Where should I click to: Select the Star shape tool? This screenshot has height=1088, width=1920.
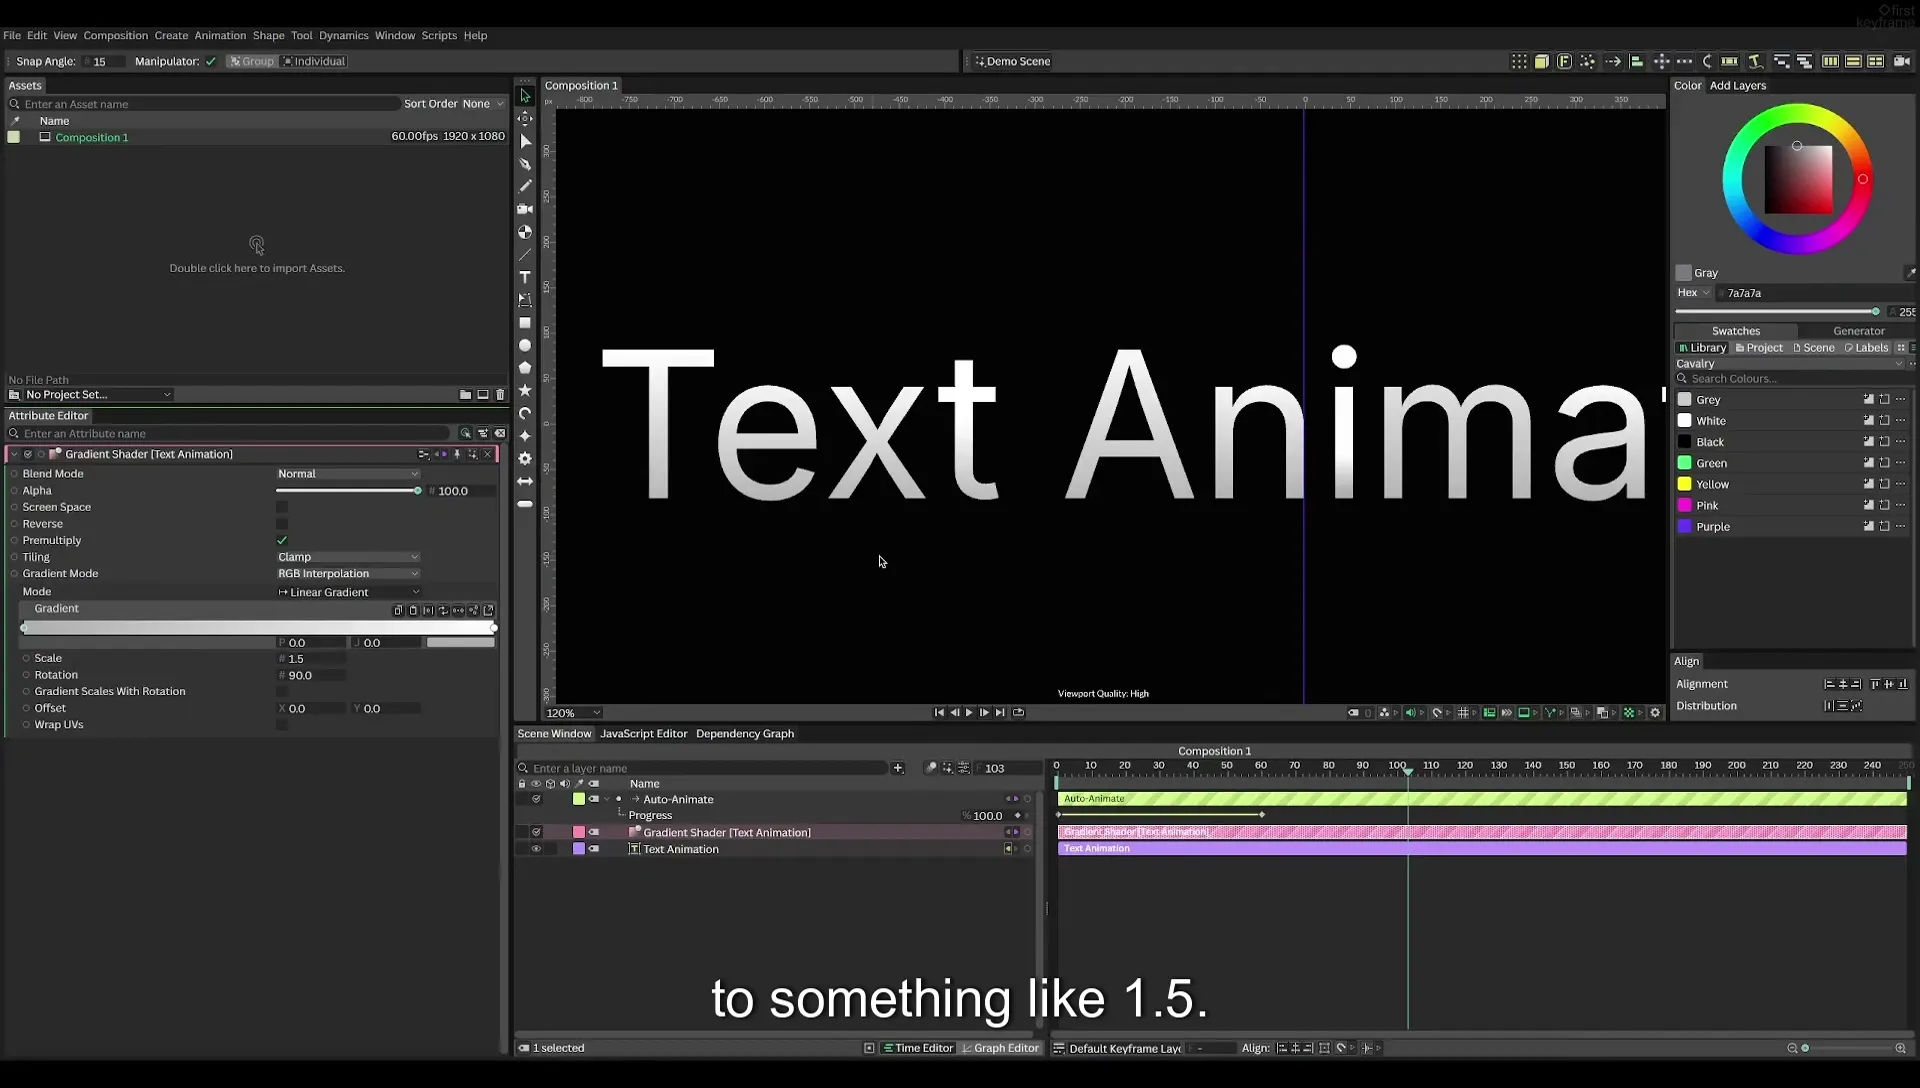click(x=525, y=390)
